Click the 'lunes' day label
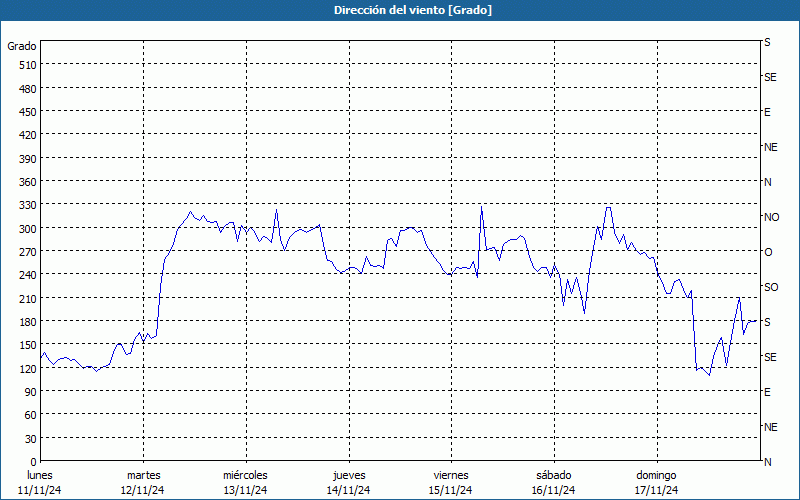The width and height of the screenshot is (800, 500). [x=40, y=475]
